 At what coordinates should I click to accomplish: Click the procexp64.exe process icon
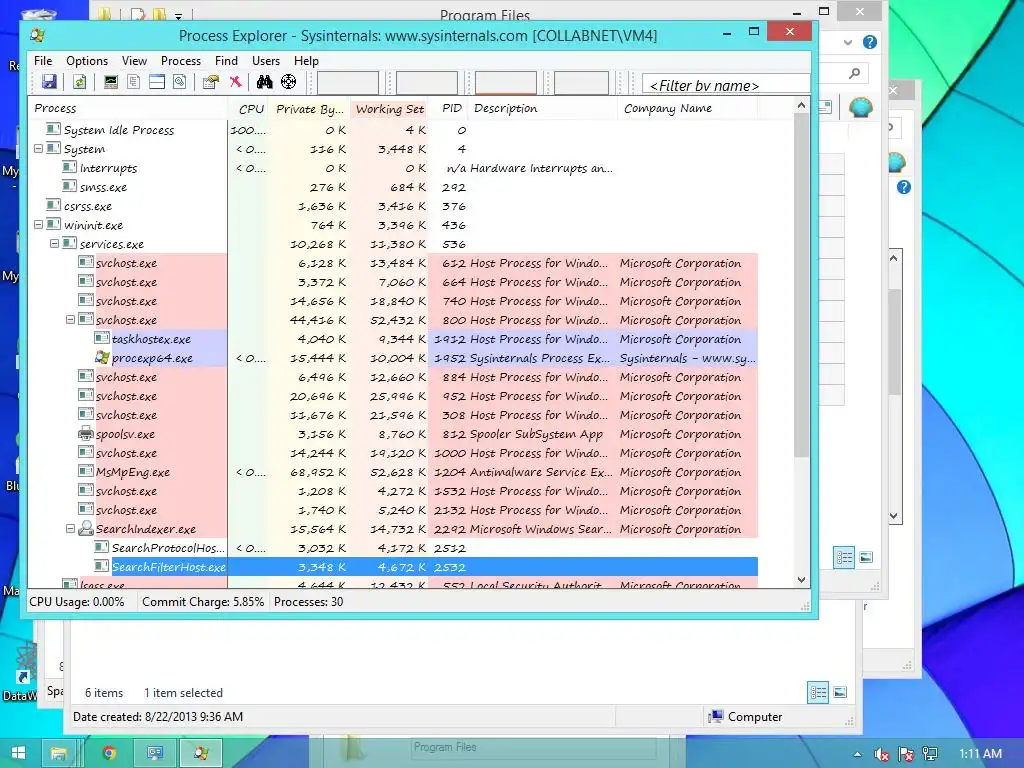[x=102, y=358]
